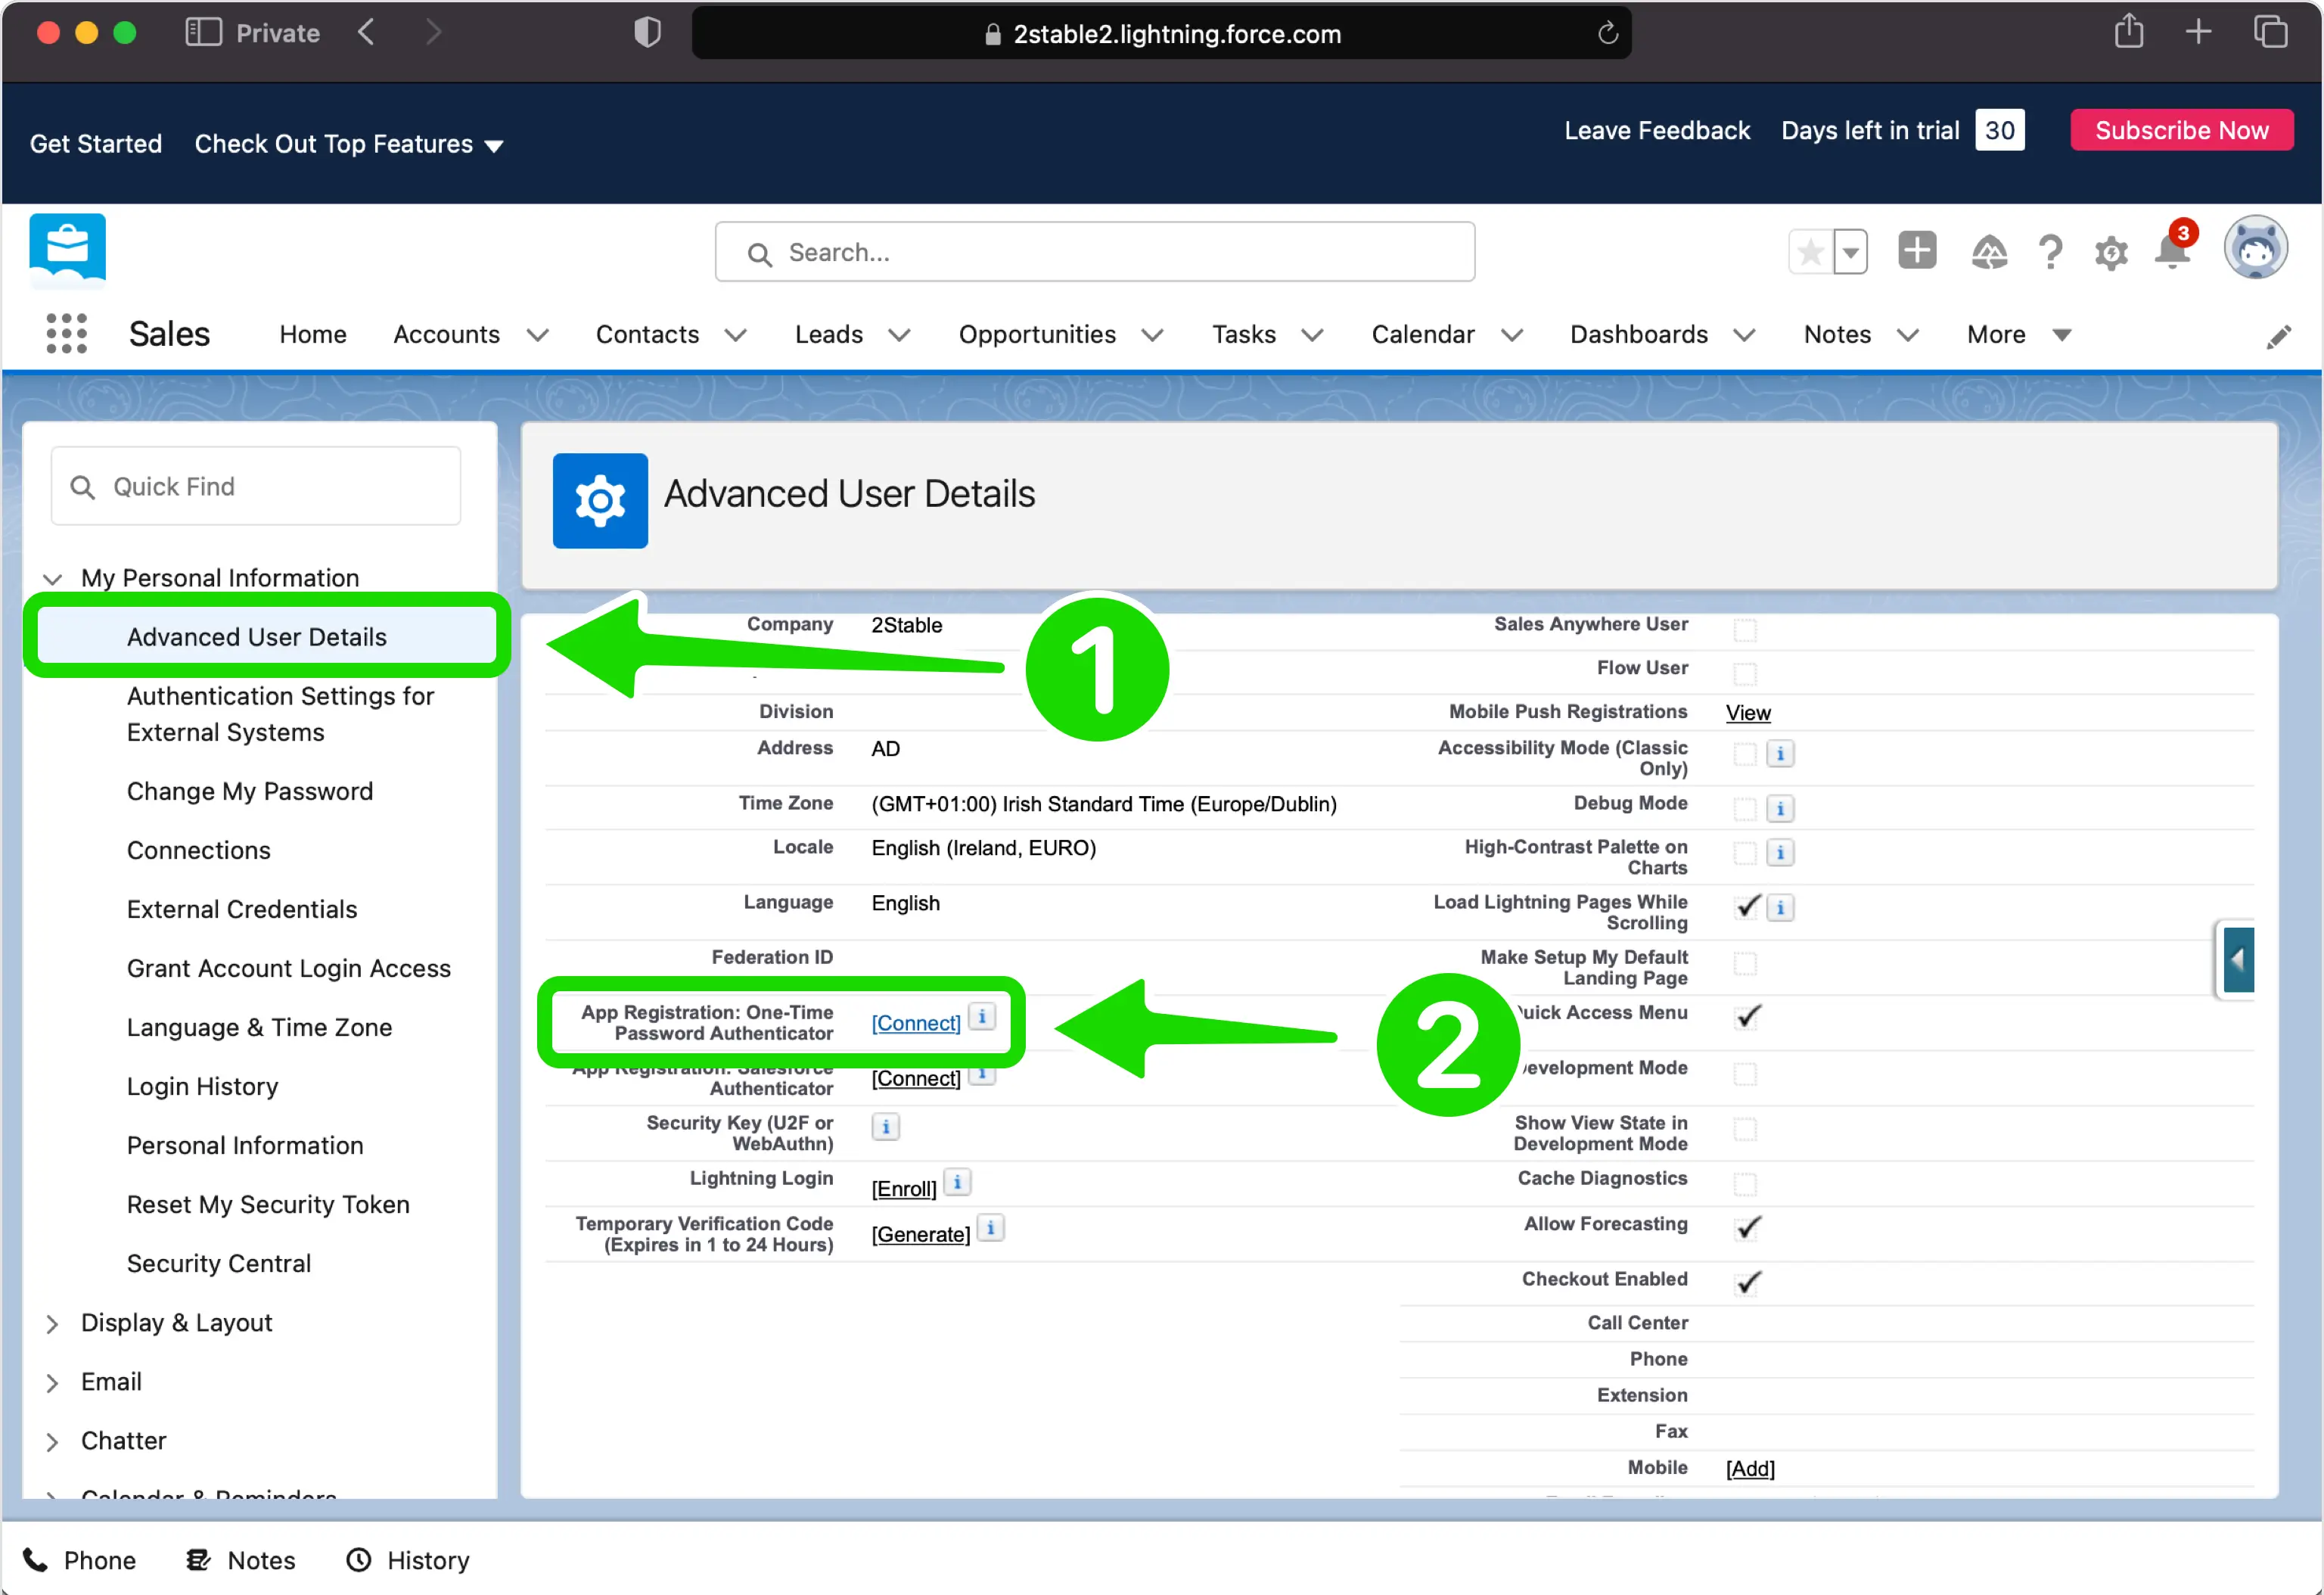
Task: Collapse My Personal Information section
Action: [52, 579]
